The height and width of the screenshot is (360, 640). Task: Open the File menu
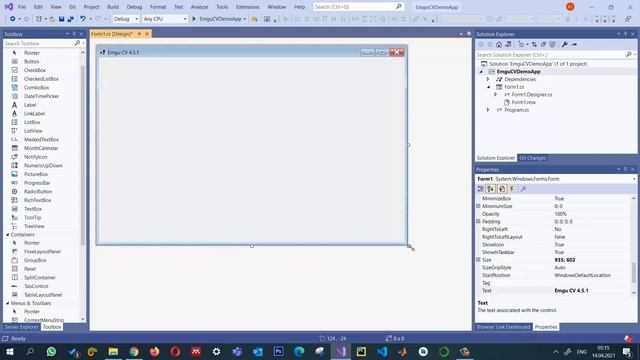tap(22, 7)
